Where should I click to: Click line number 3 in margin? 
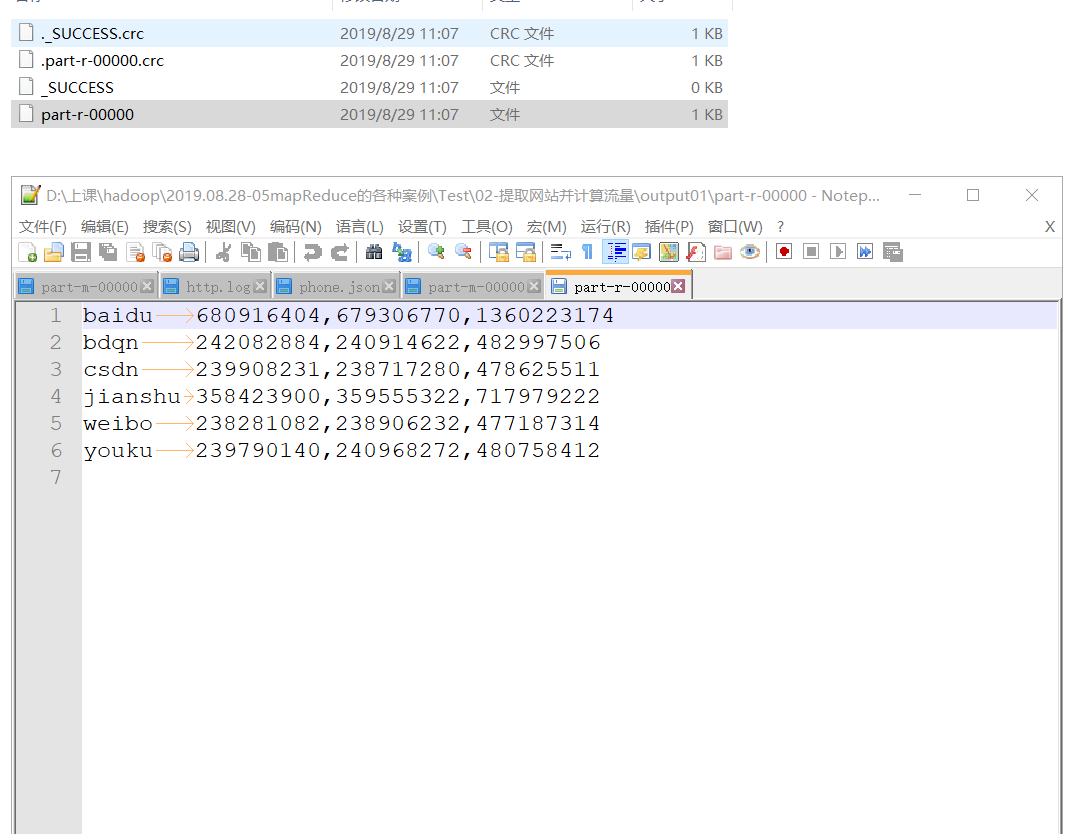point(56,369)
